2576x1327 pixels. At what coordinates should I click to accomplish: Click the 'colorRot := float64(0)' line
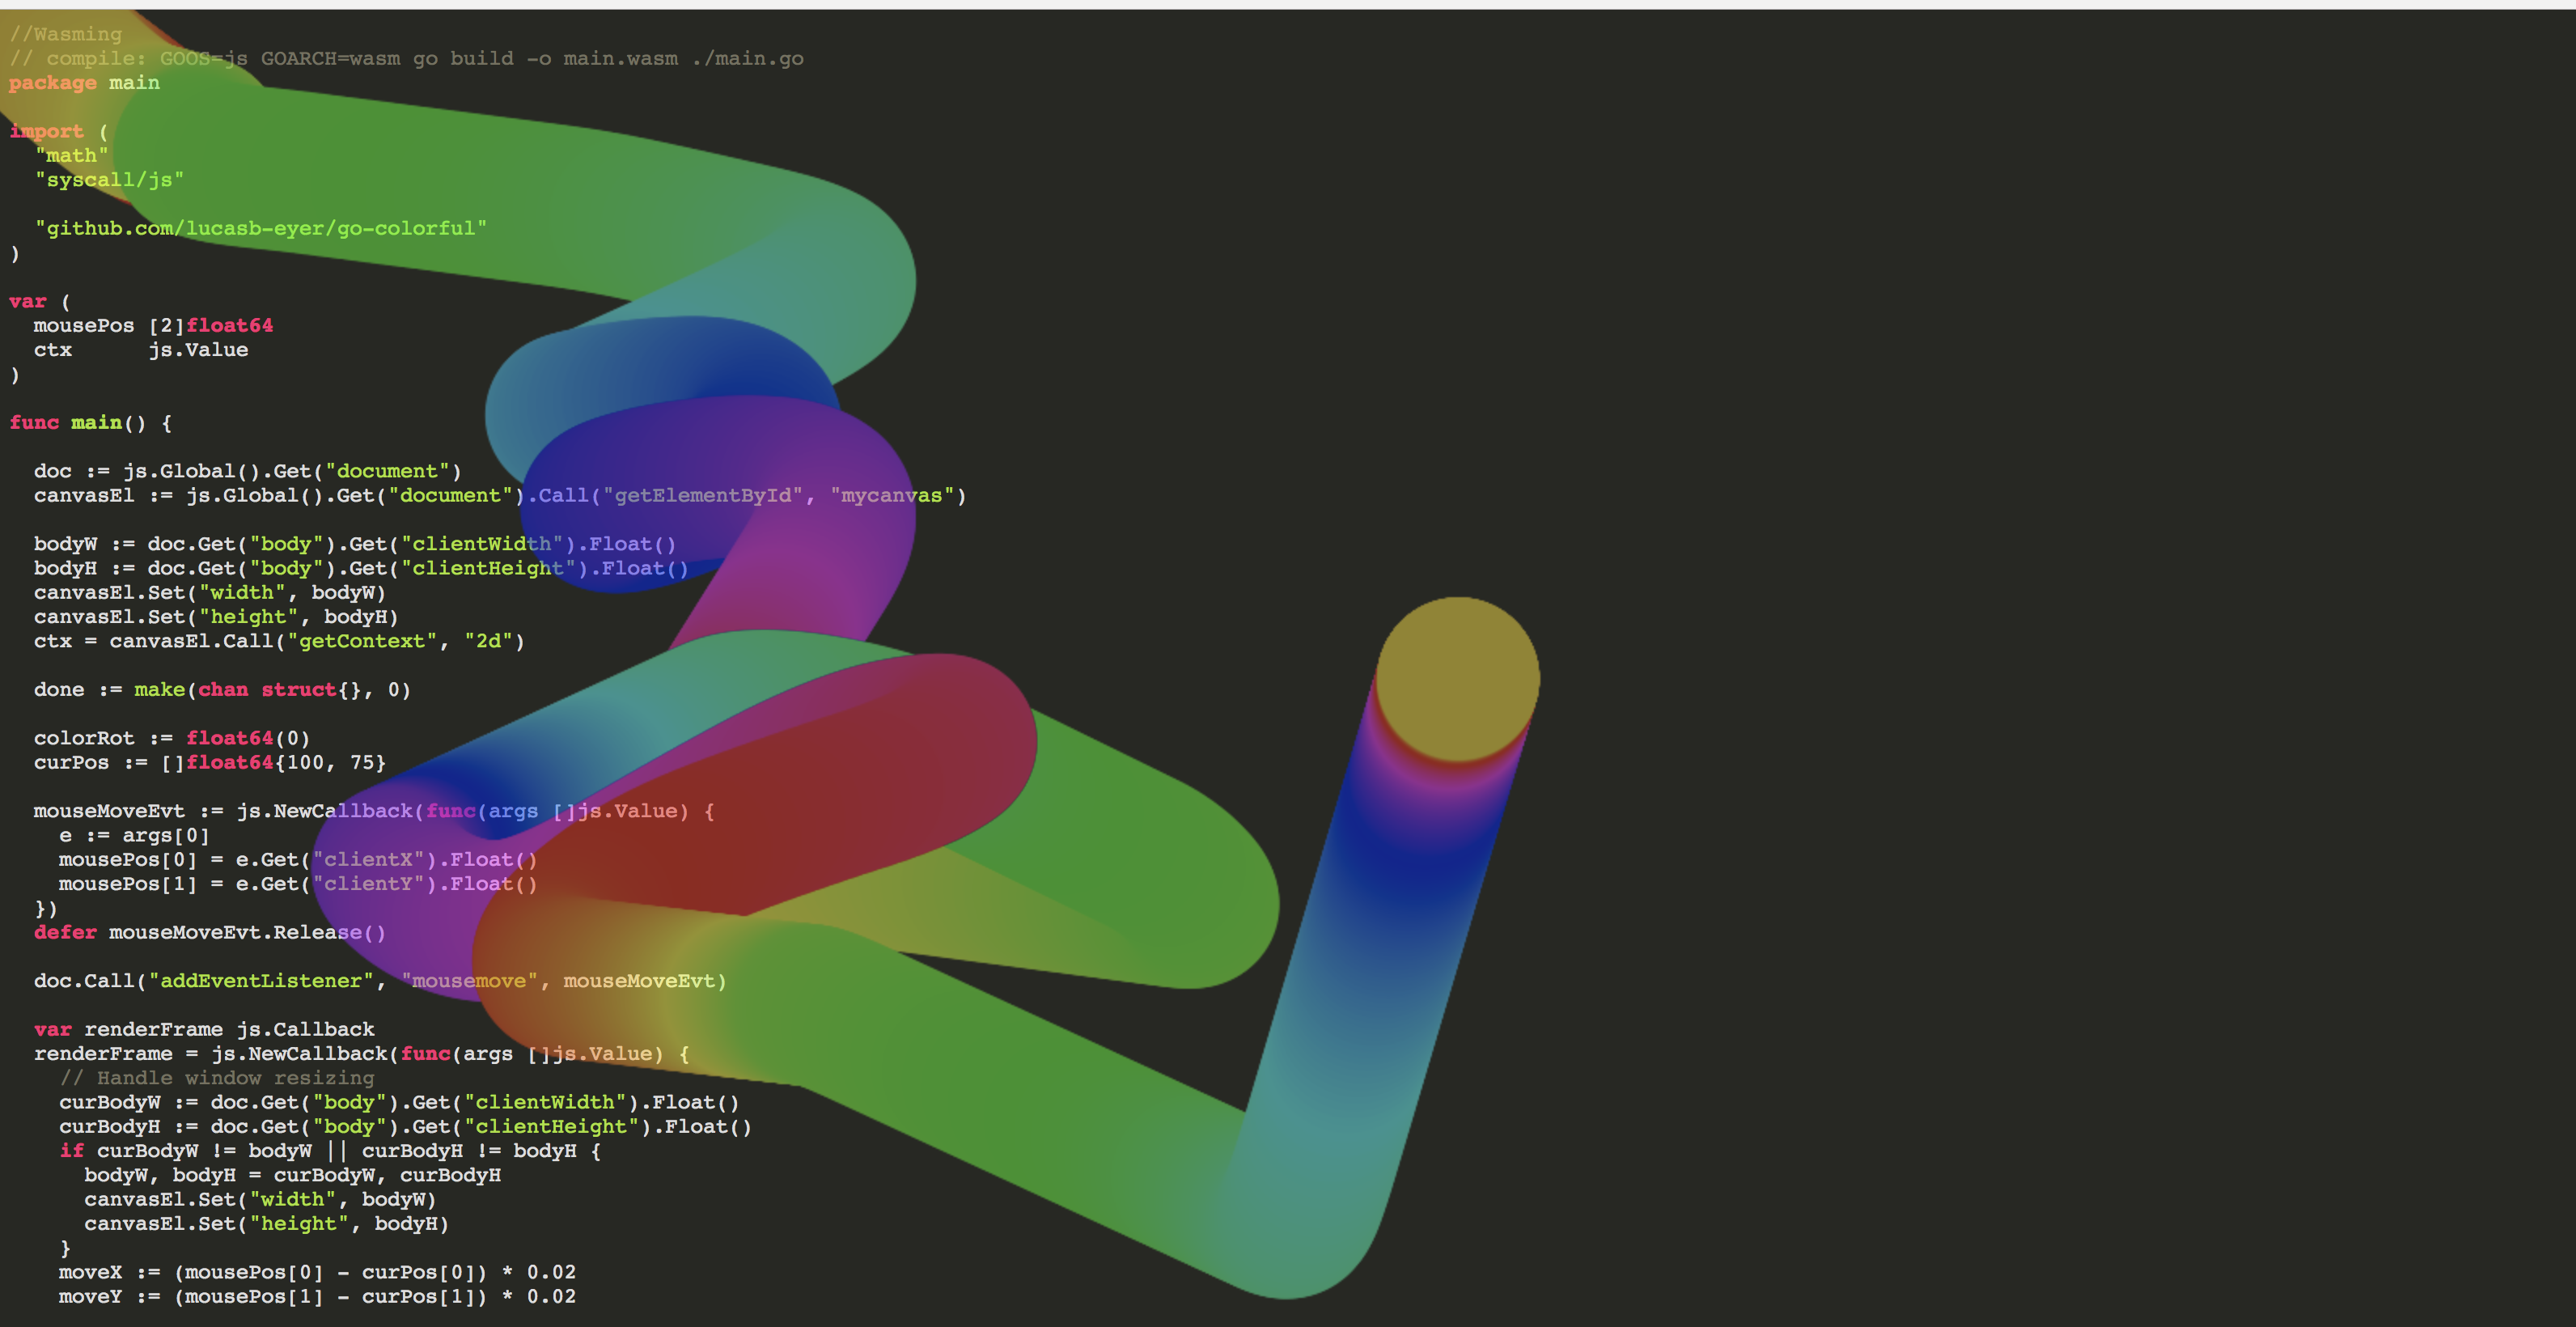point(171,738)
